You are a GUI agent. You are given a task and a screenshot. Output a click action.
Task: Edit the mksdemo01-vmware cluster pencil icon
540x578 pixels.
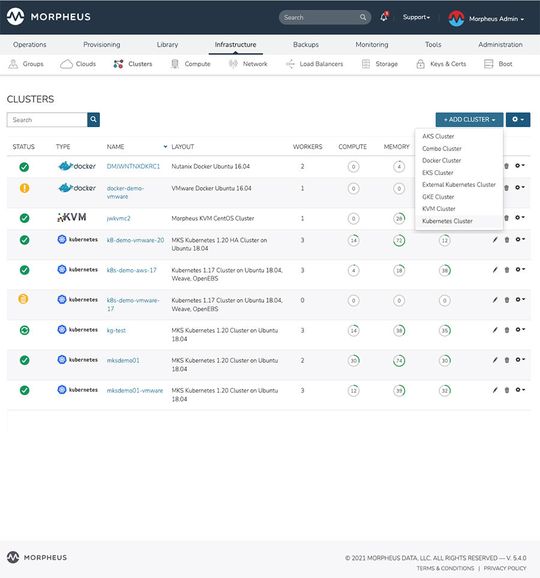[x=495, y=390]
